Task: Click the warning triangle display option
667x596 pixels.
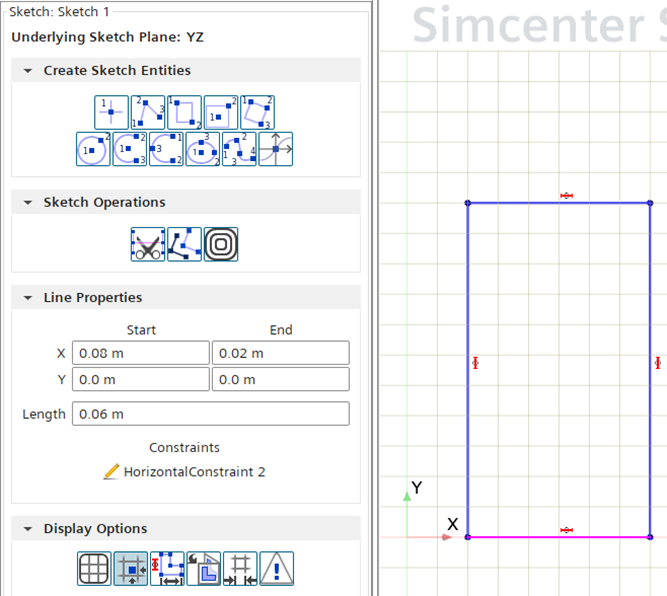Action: [x=276, y=568]
